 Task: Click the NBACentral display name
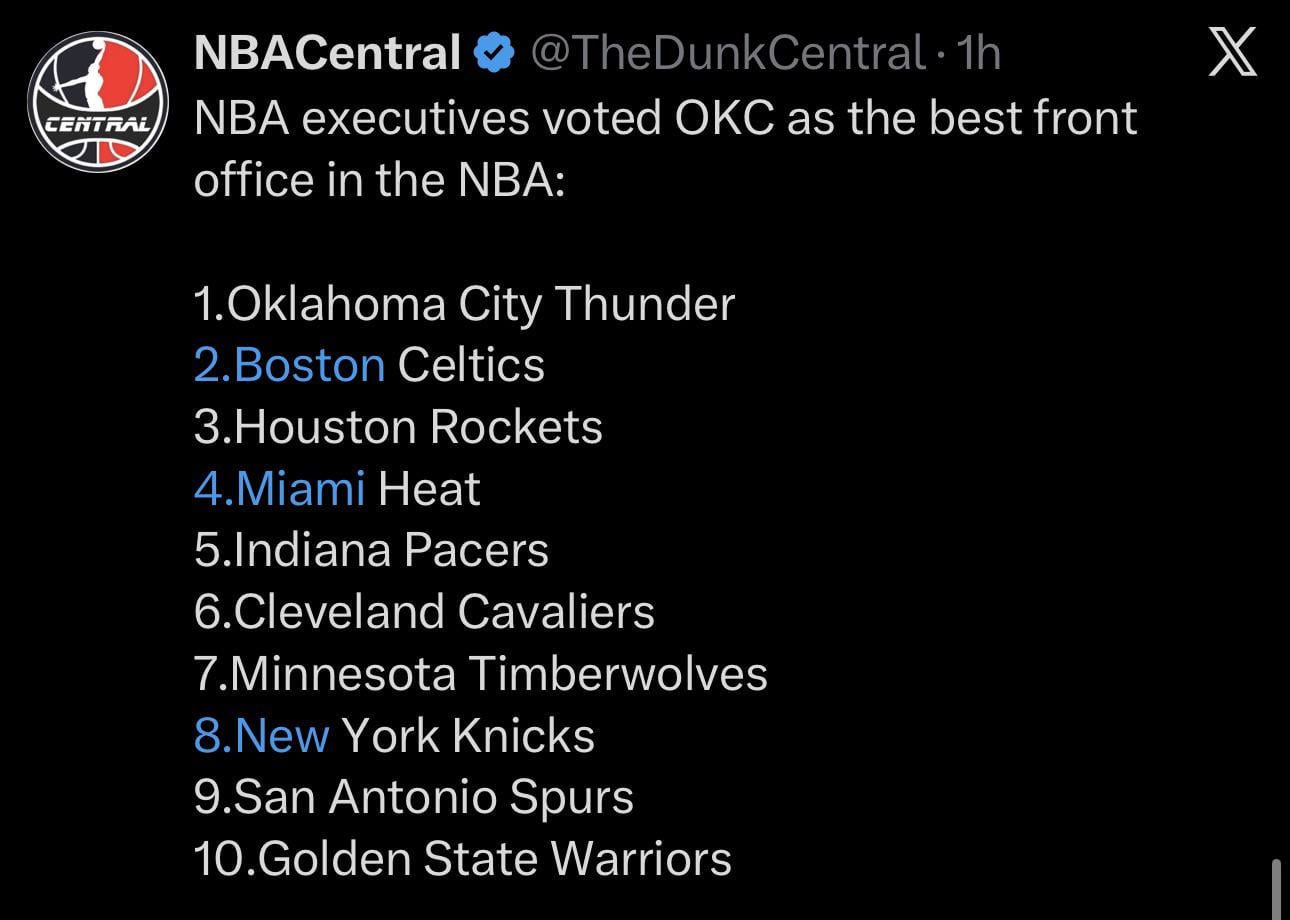tap(323, 51)
